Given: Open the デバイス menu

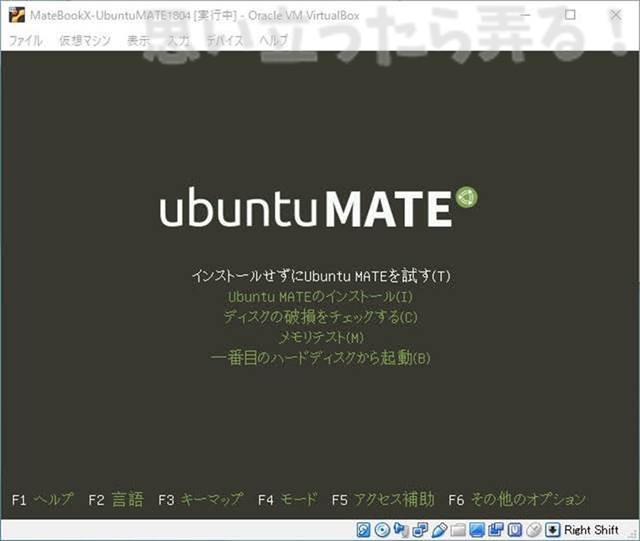Looking at the screenshot, I should (x=225, y=40).
